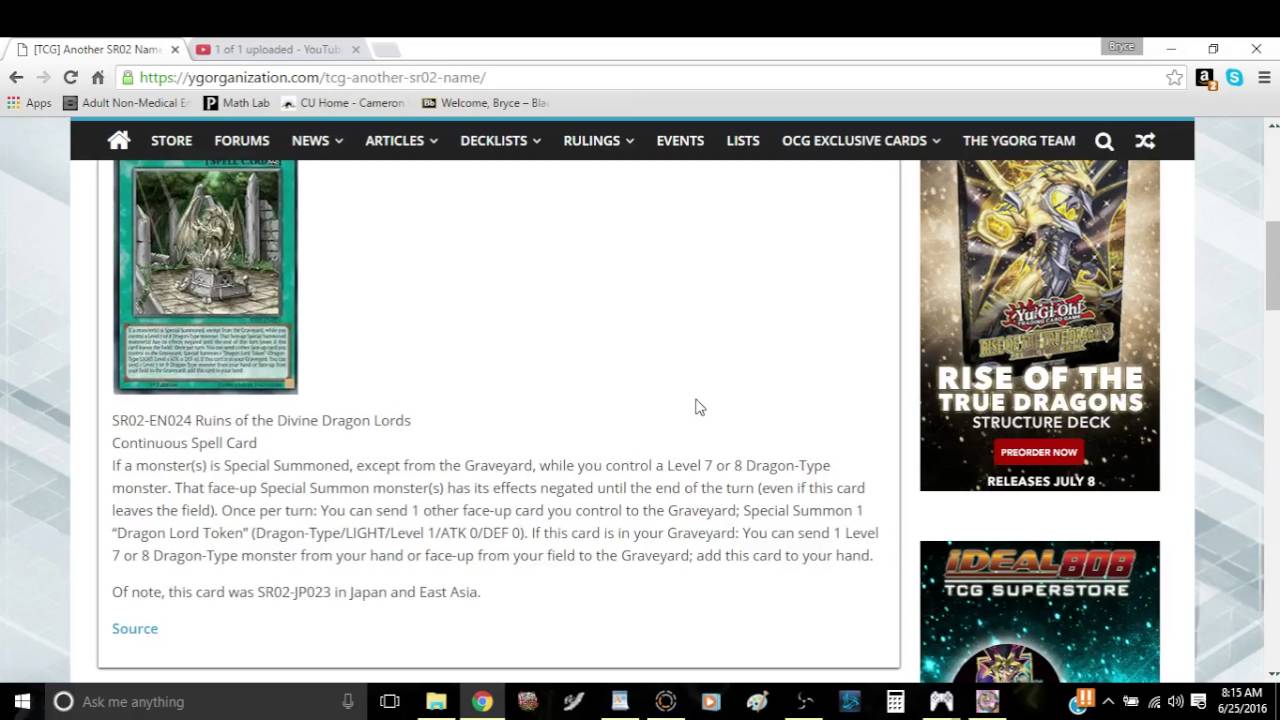Viewport: 1280px width, 720px height.
Task: Click the Continuous Spell Card text
Action: (x=184, y=443)
